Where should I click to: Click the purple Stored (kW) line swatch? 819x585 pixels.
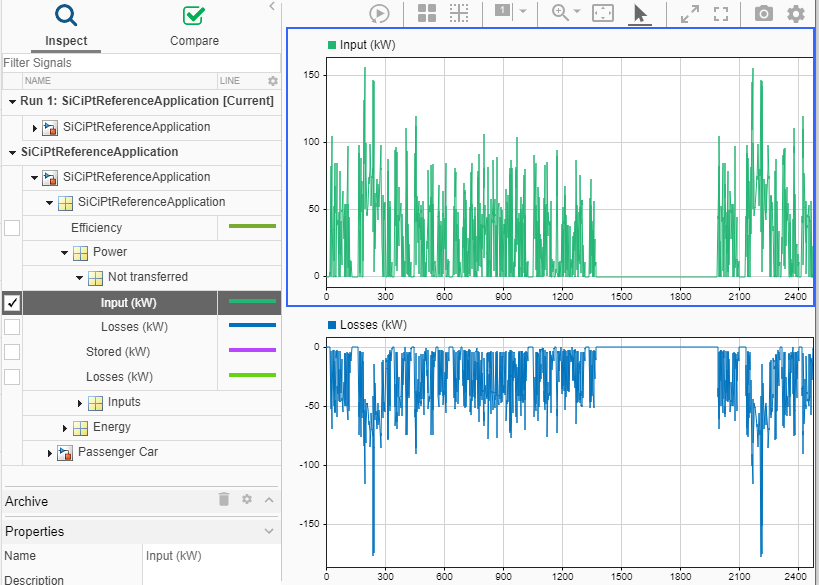pyautogui.click(x=252, y=352)
